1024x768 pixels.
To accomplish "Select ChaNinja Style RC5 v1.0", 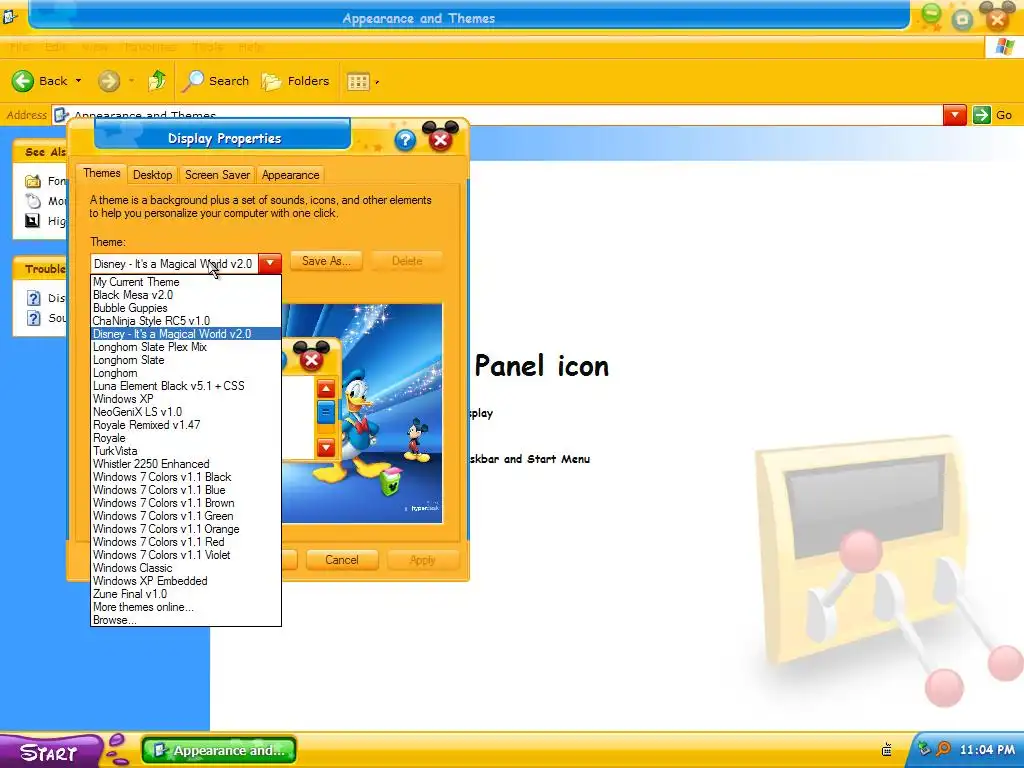I will pos(186,321).
